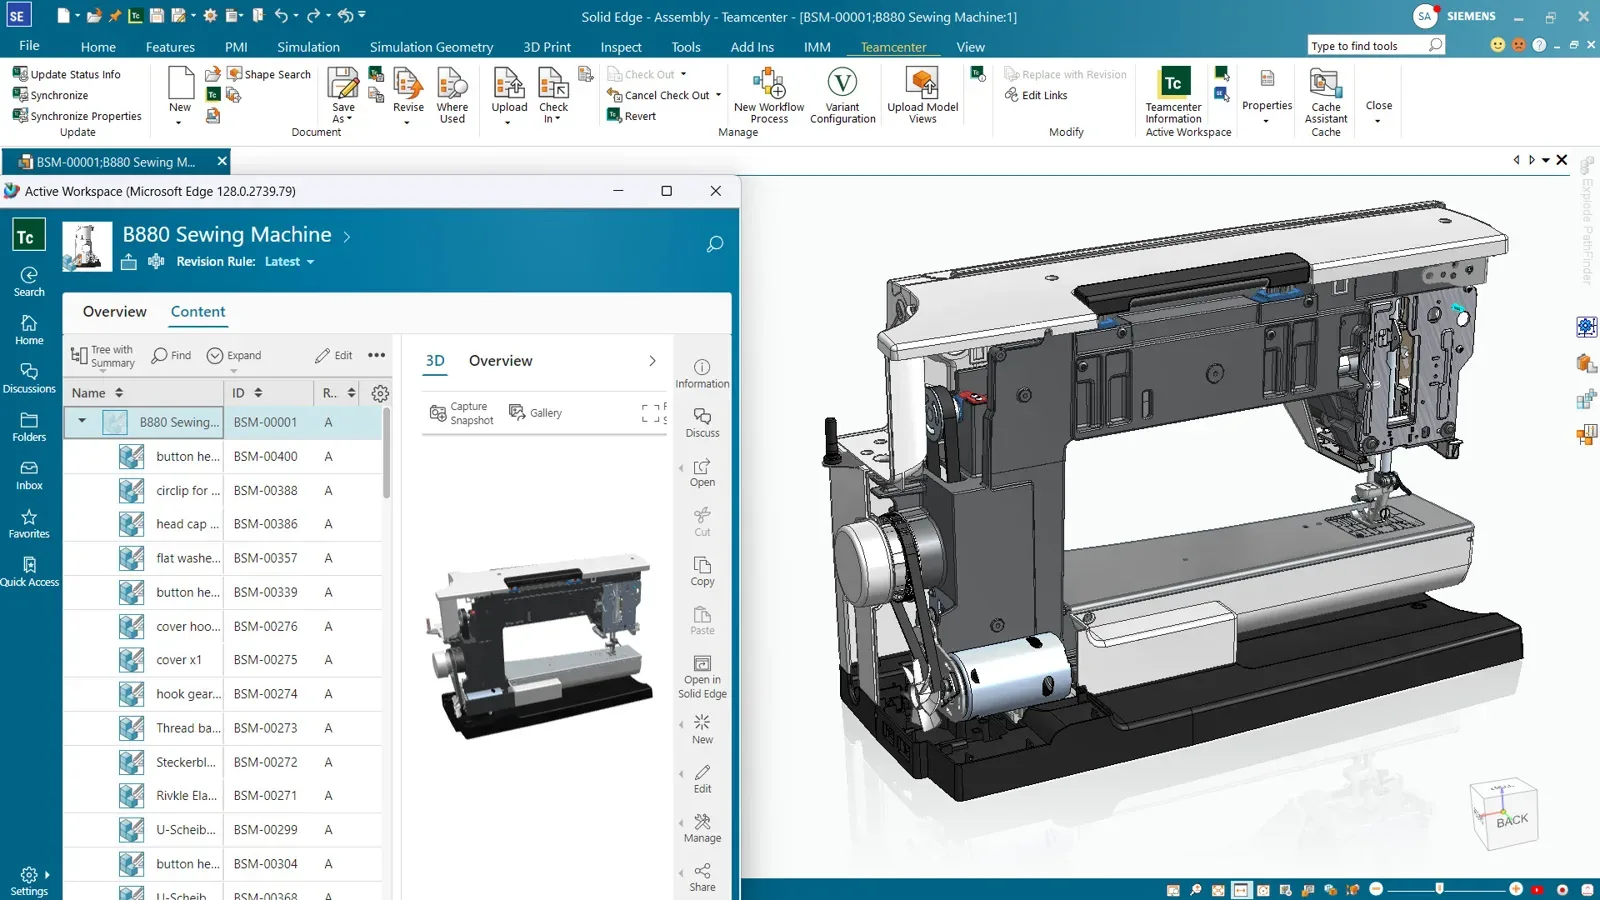Select the 3D tab in viewer panel
1600x900 pixels.
[435, 361]
